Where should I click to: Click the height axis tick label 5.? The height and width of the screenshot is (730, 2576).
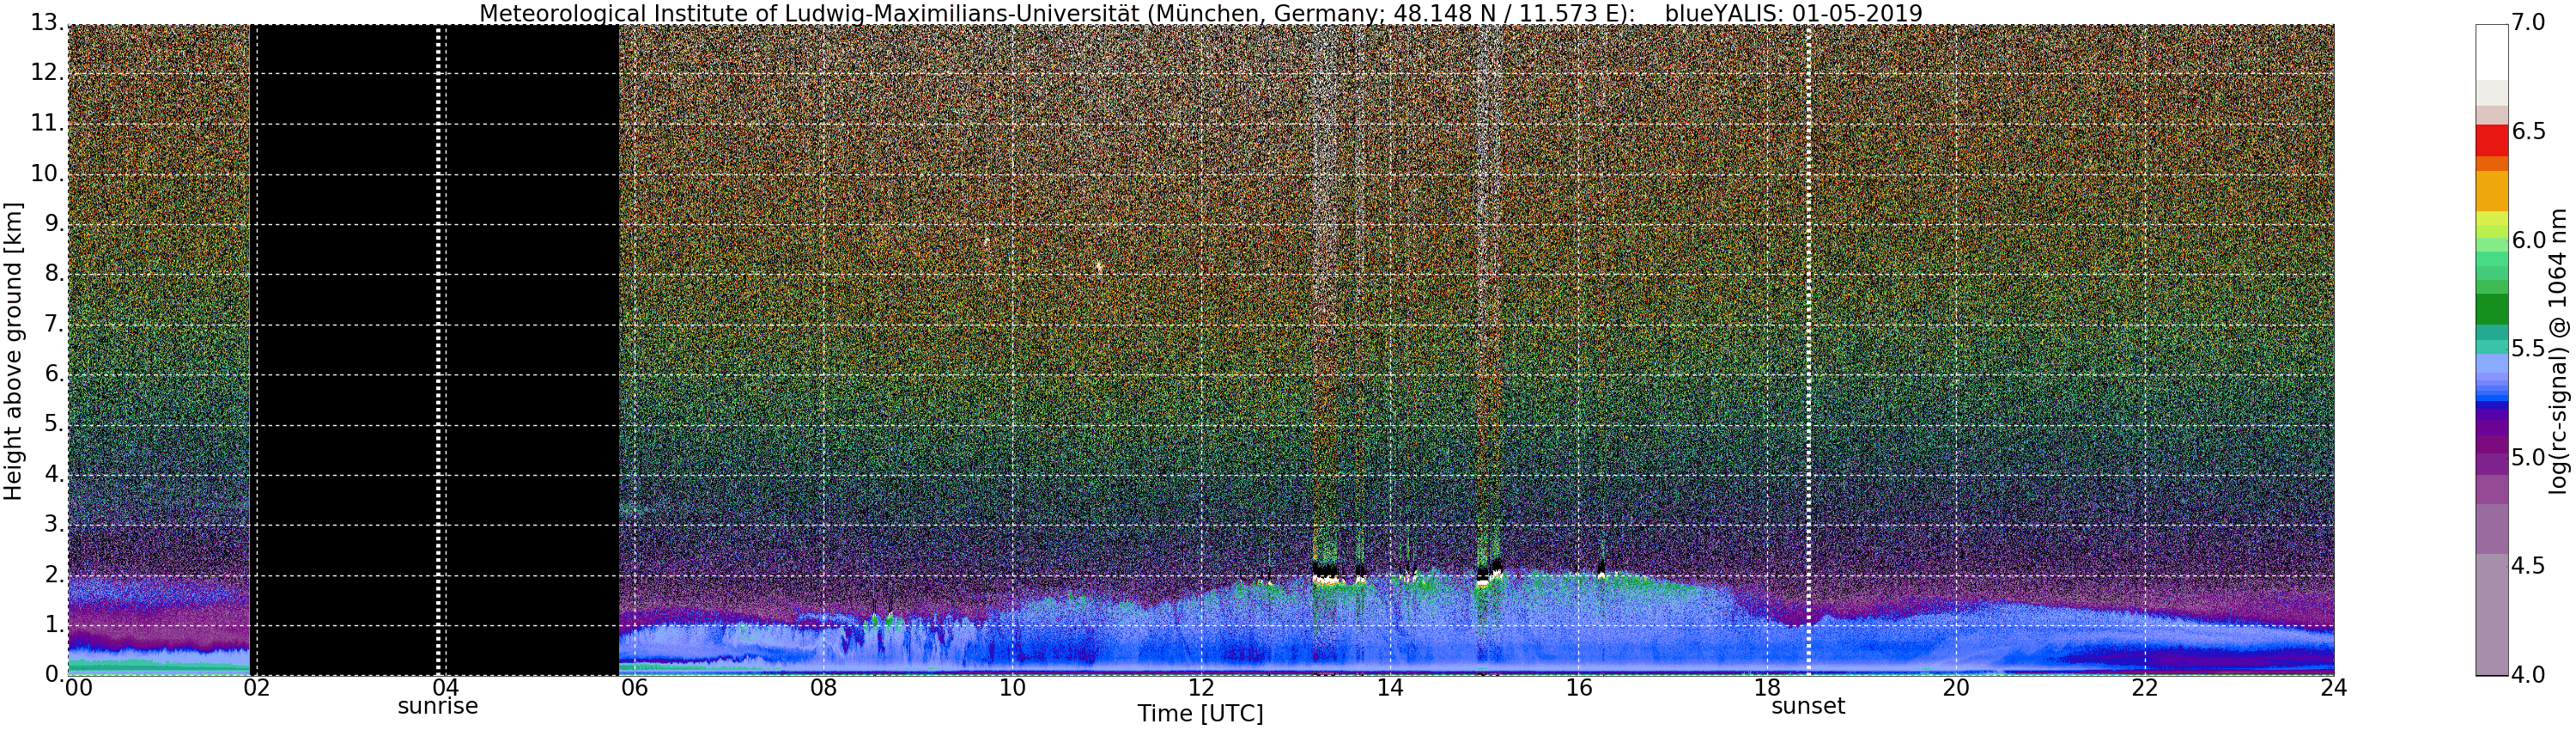[x=55, y=424]
